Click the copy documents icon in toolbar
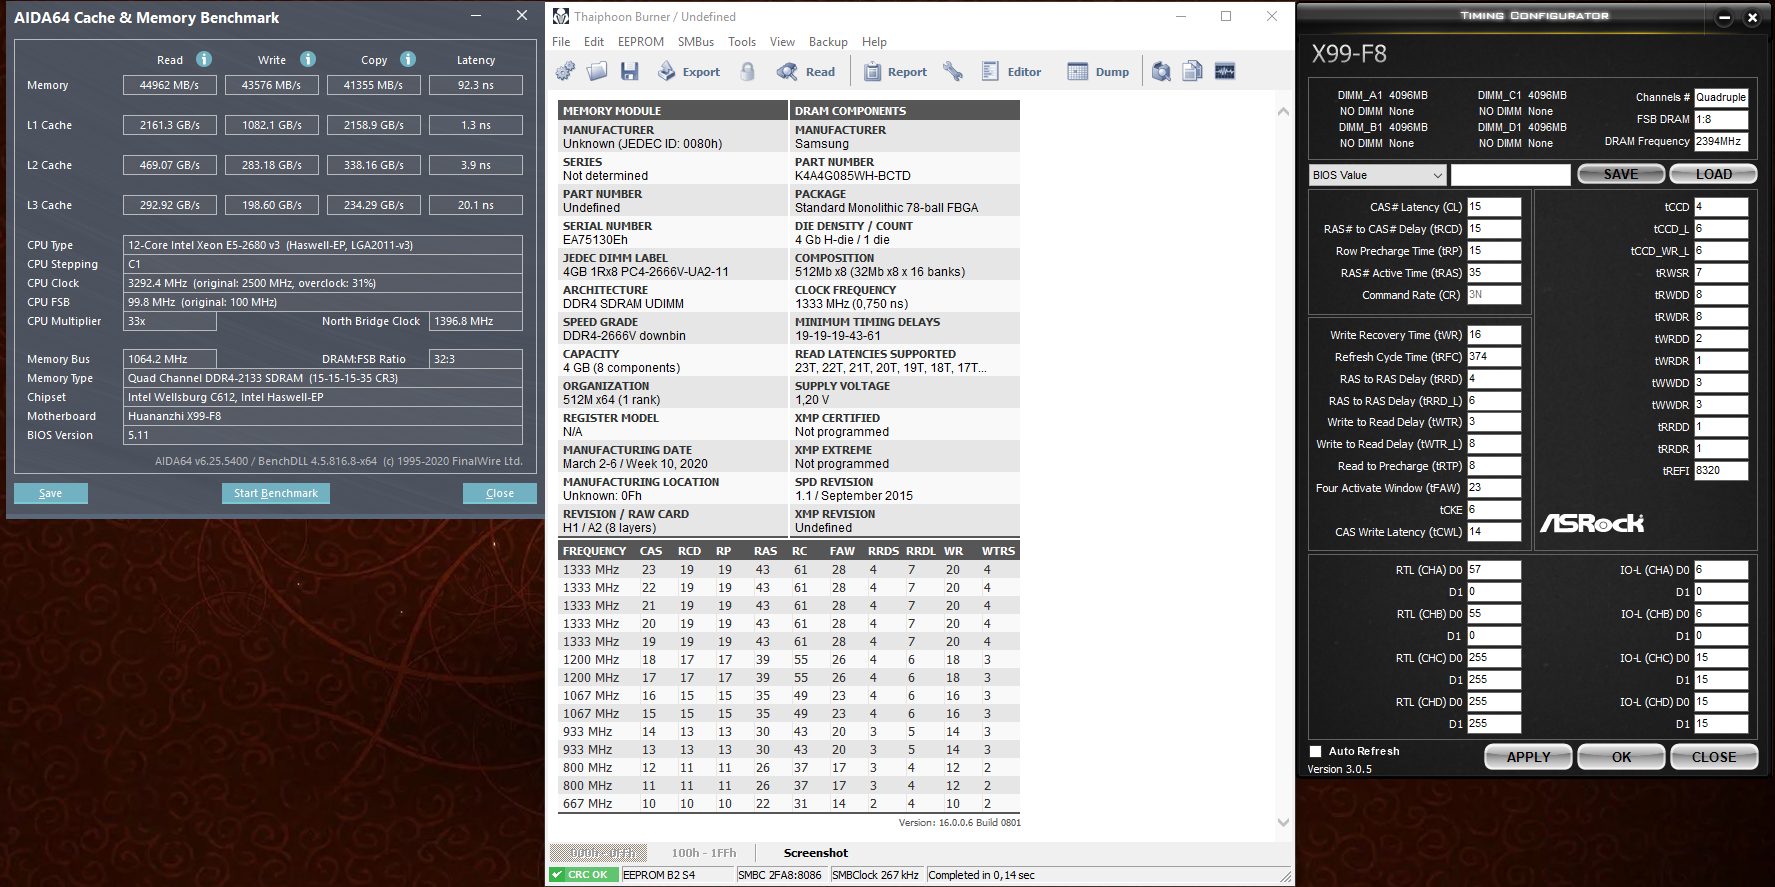Viewport: 1775px width, 887px height. coord(1192,71)
